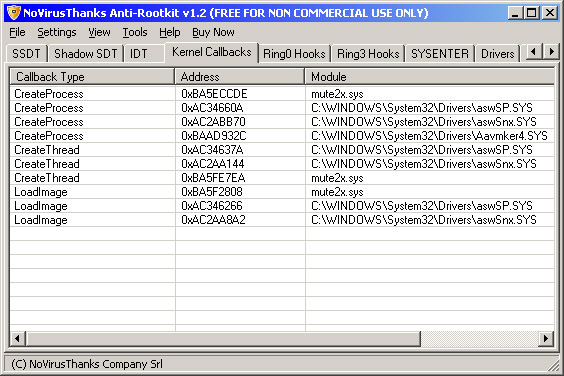
Task: Open the File menu
Action: (x=17, y=32)
